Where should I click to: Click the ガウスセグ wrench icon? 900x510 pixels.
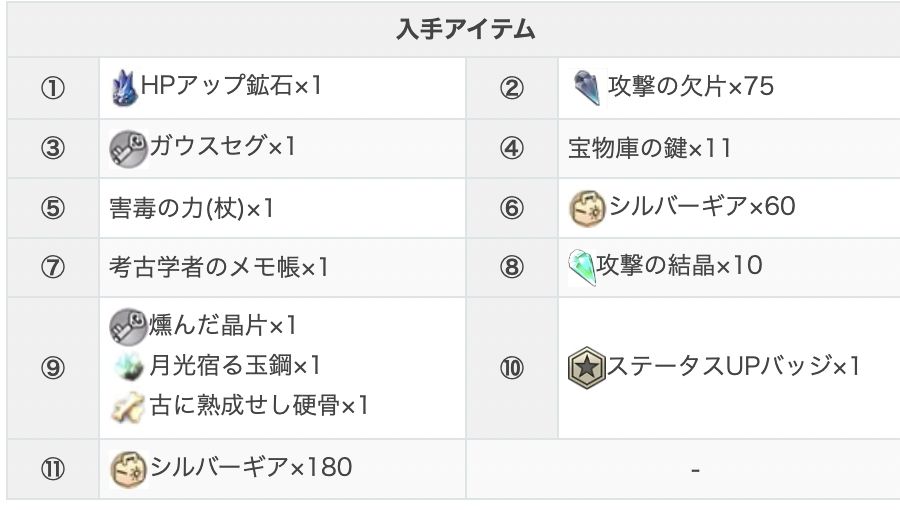(127, 148)
